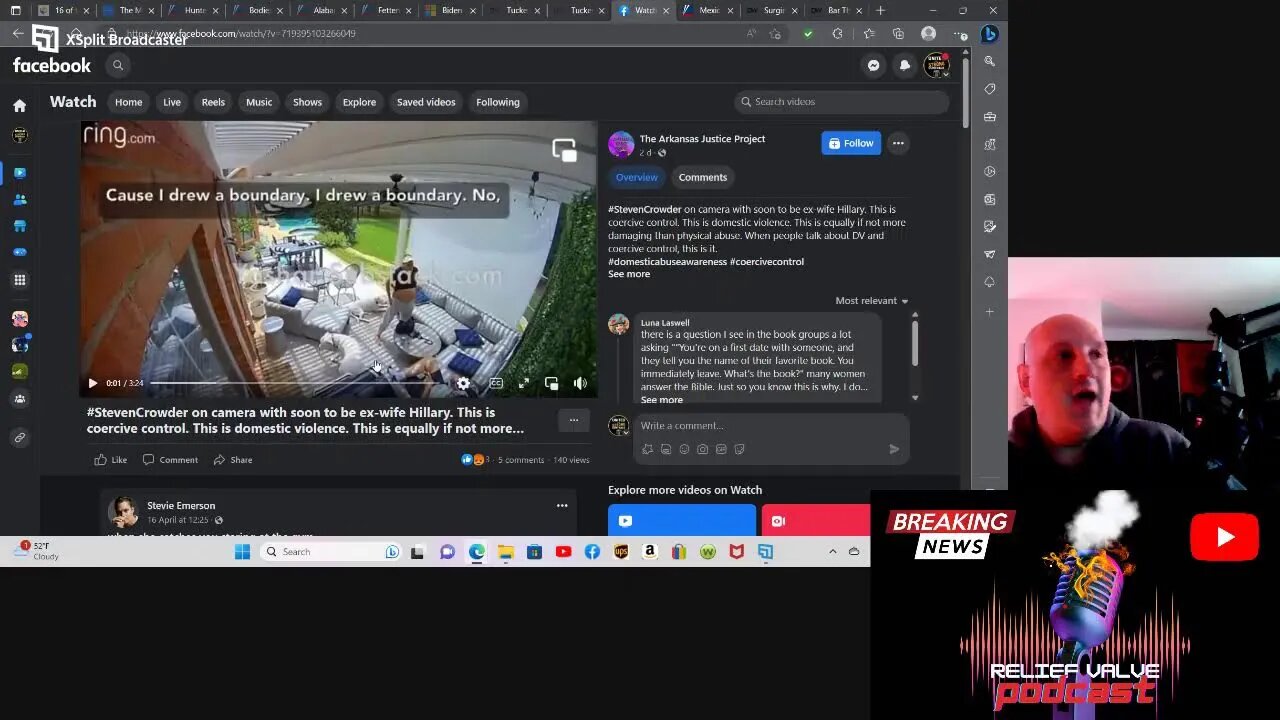Follow The Arkansas Justice Project

point(851,143)
